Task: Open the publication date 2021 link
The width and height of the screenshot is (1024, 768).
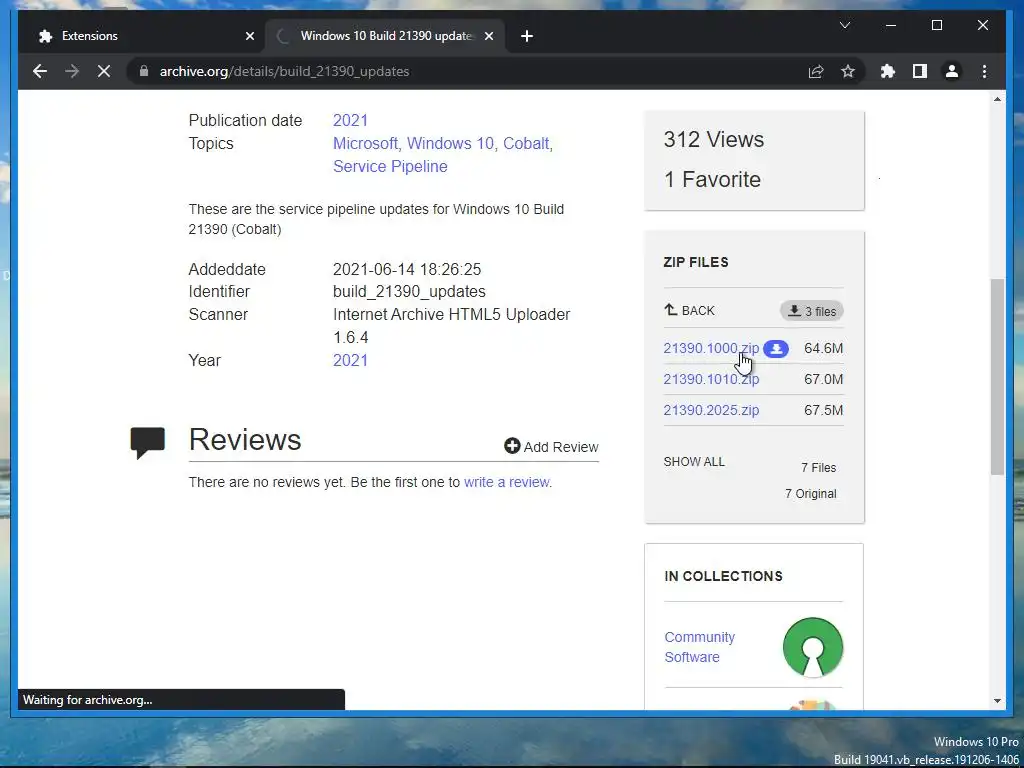Action: pyautogui.click(x=350, y=120)
